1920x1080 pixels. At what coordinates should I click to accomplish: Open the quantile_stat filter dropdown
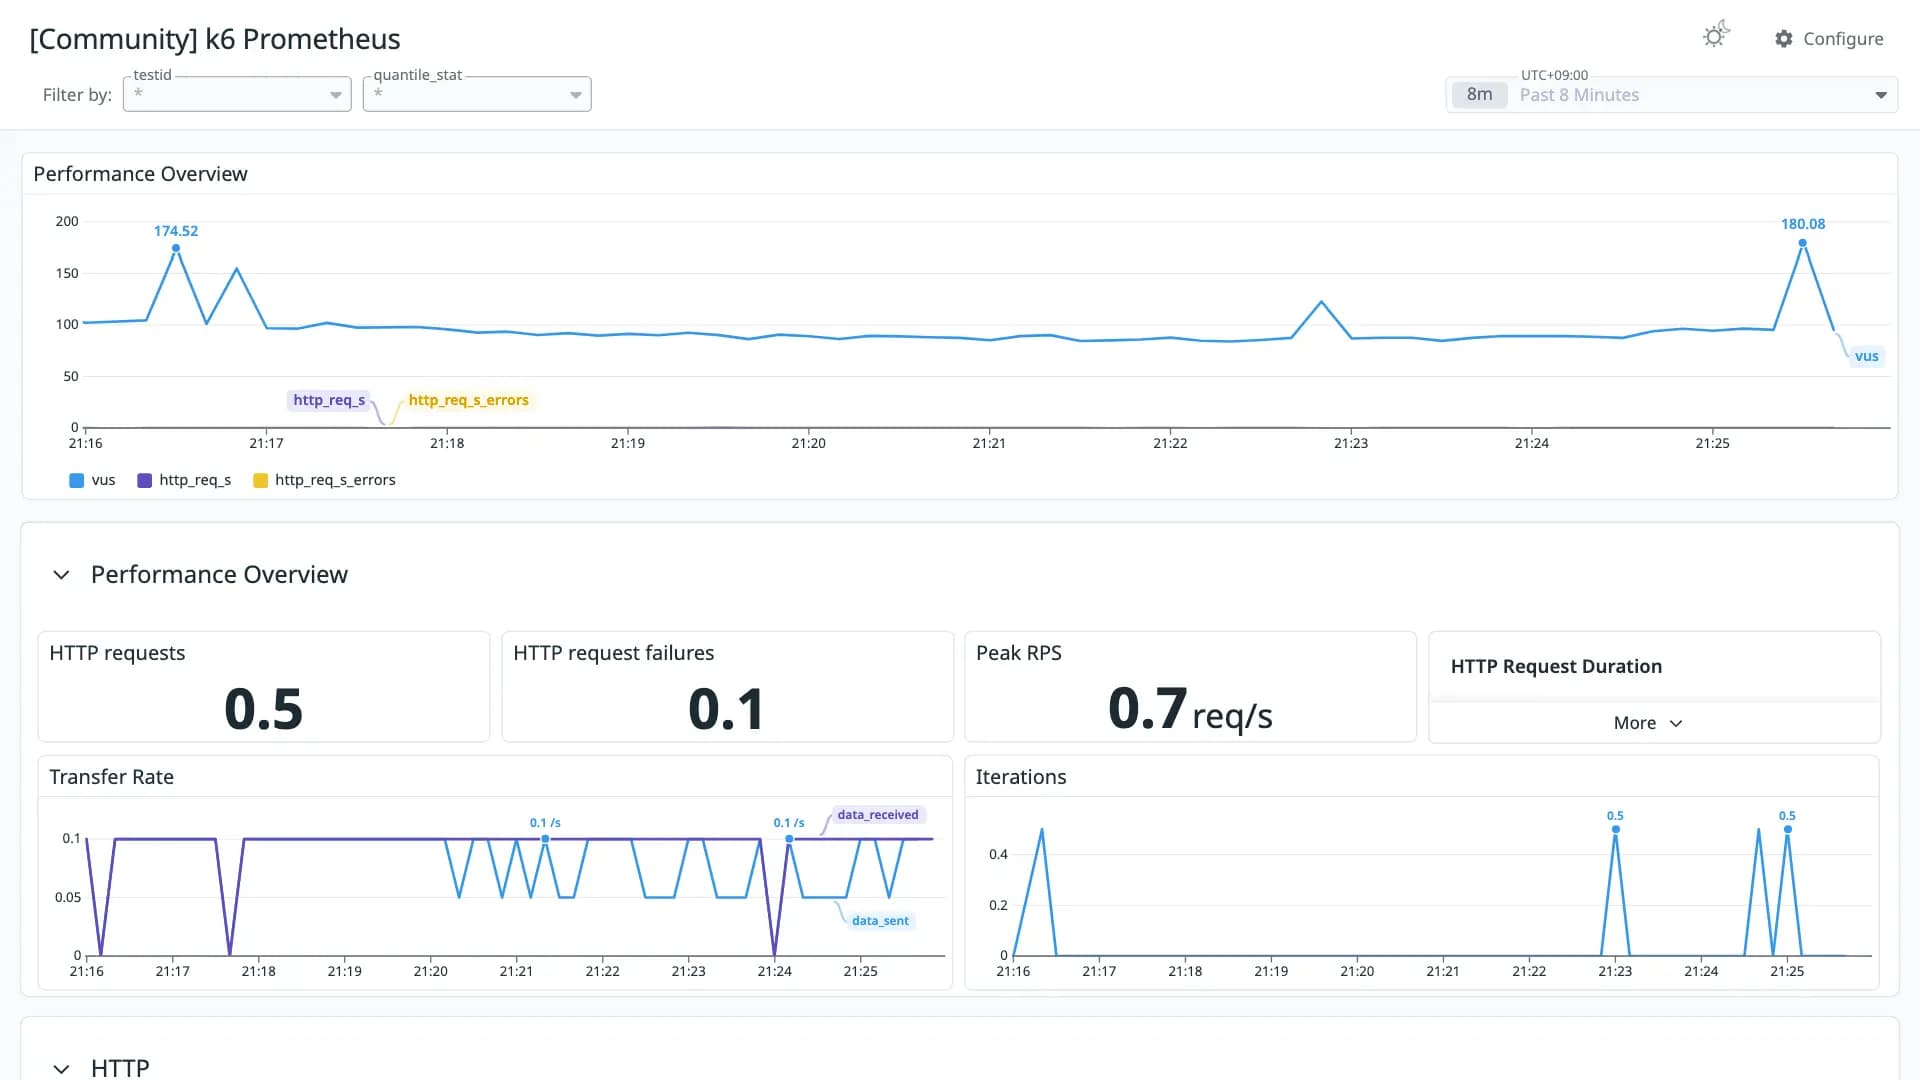tap(477, 94)
